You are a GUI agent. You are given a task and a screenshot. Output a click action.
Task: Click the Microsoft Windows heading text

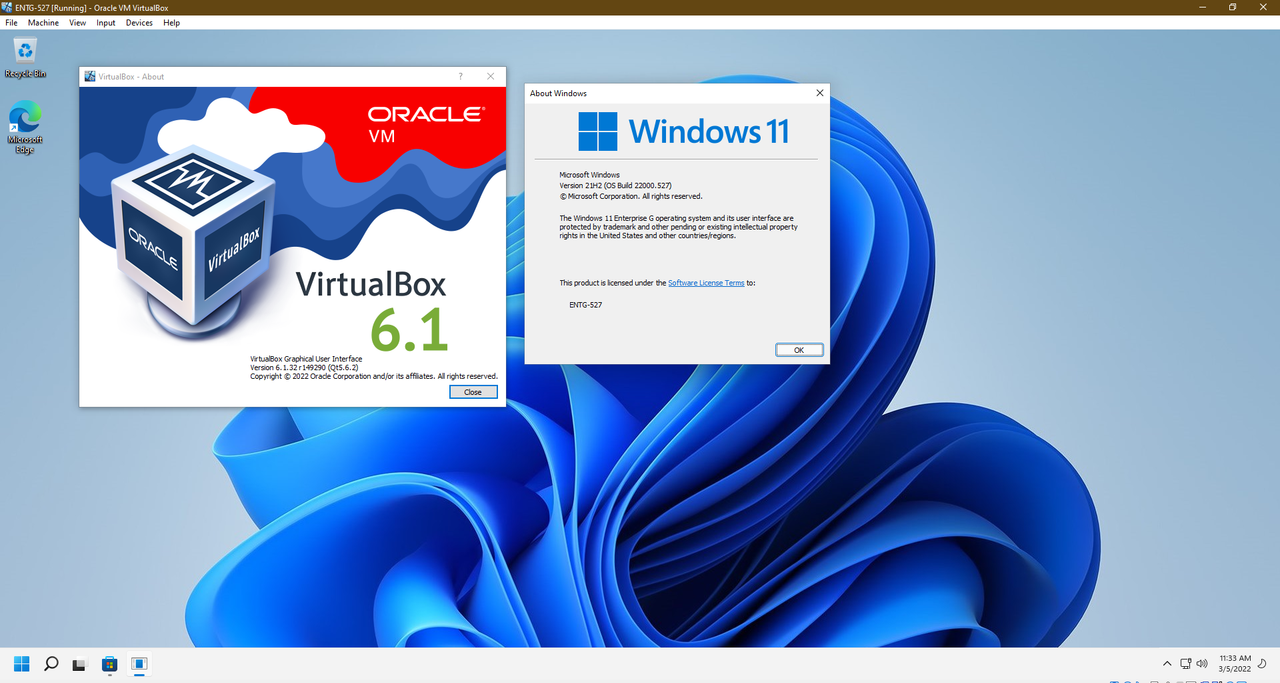[589, 175]
